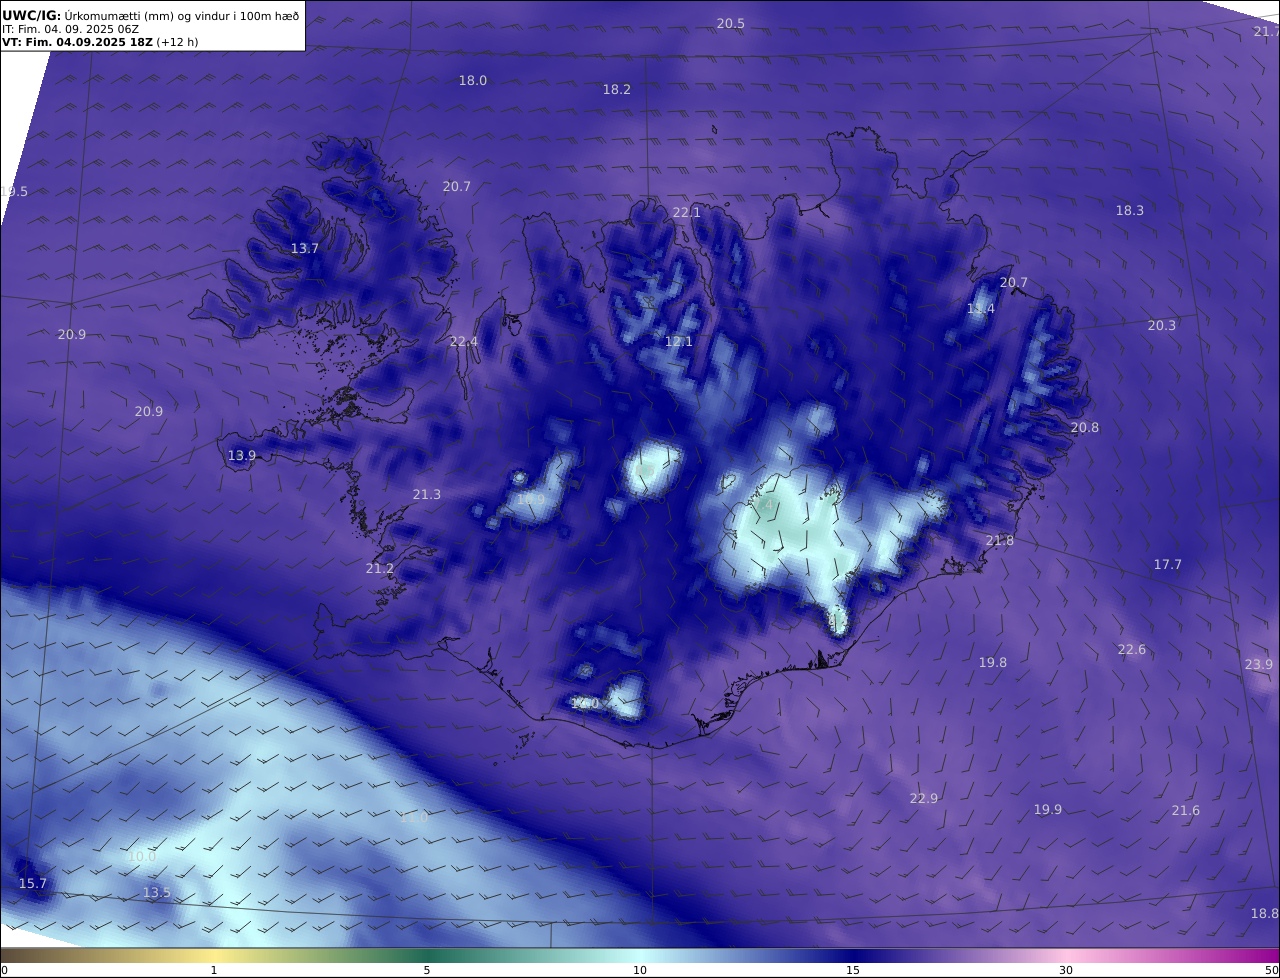Screen dimensions: 1280x978
Task: Click the 20.3 value label
Action: point(1162,325)
